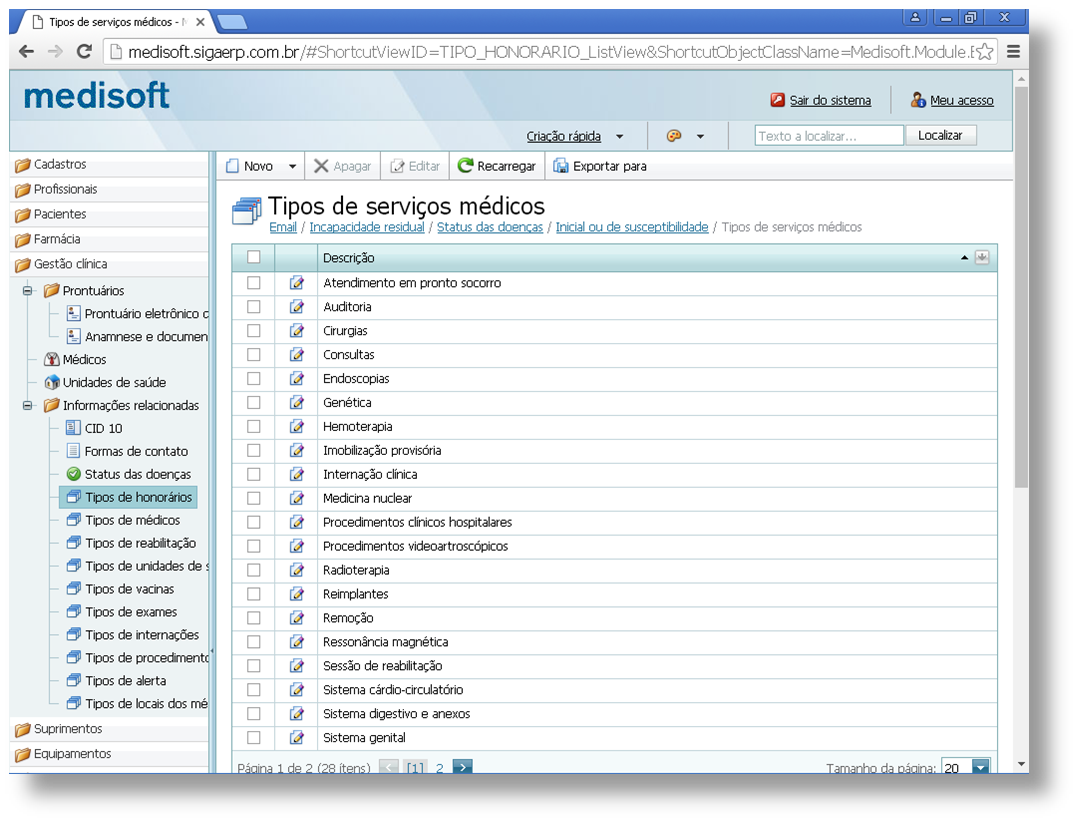Screen dimensions: 1078x823
Task: Open the Novo dropdown arrow
Action: point(292,166)
